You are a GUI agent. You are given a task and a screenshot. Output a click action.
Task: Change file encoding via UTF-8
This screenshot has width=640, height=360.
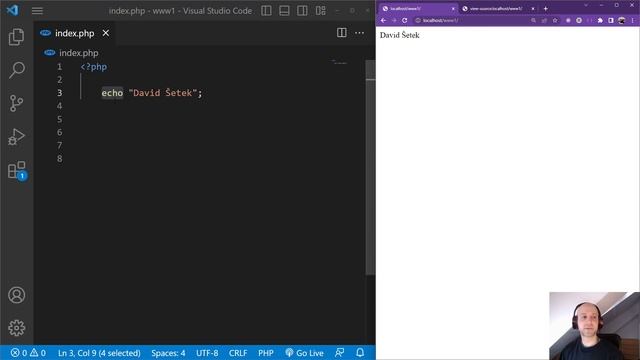tap(207, 353)
